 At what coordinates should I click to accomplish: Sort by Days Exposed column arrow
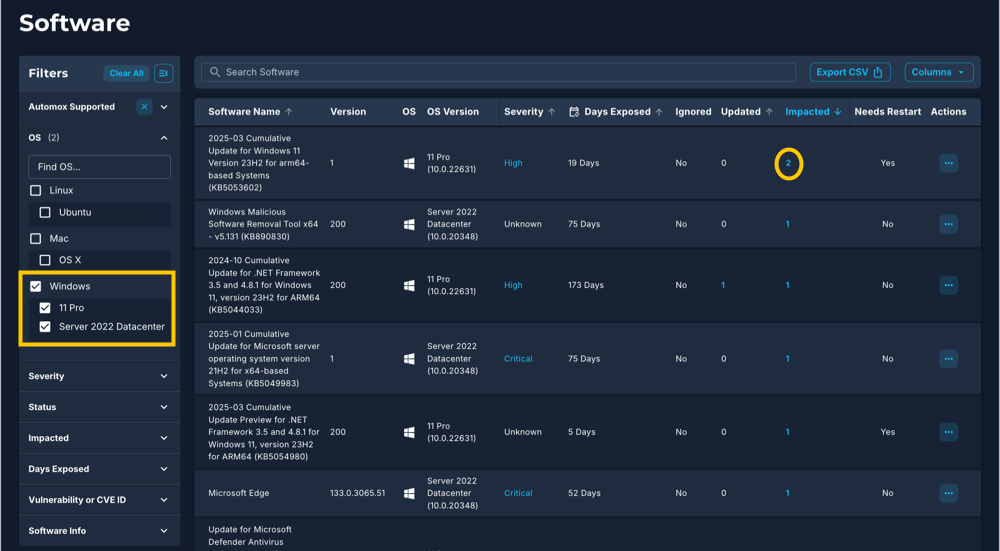tap(659, 112)
